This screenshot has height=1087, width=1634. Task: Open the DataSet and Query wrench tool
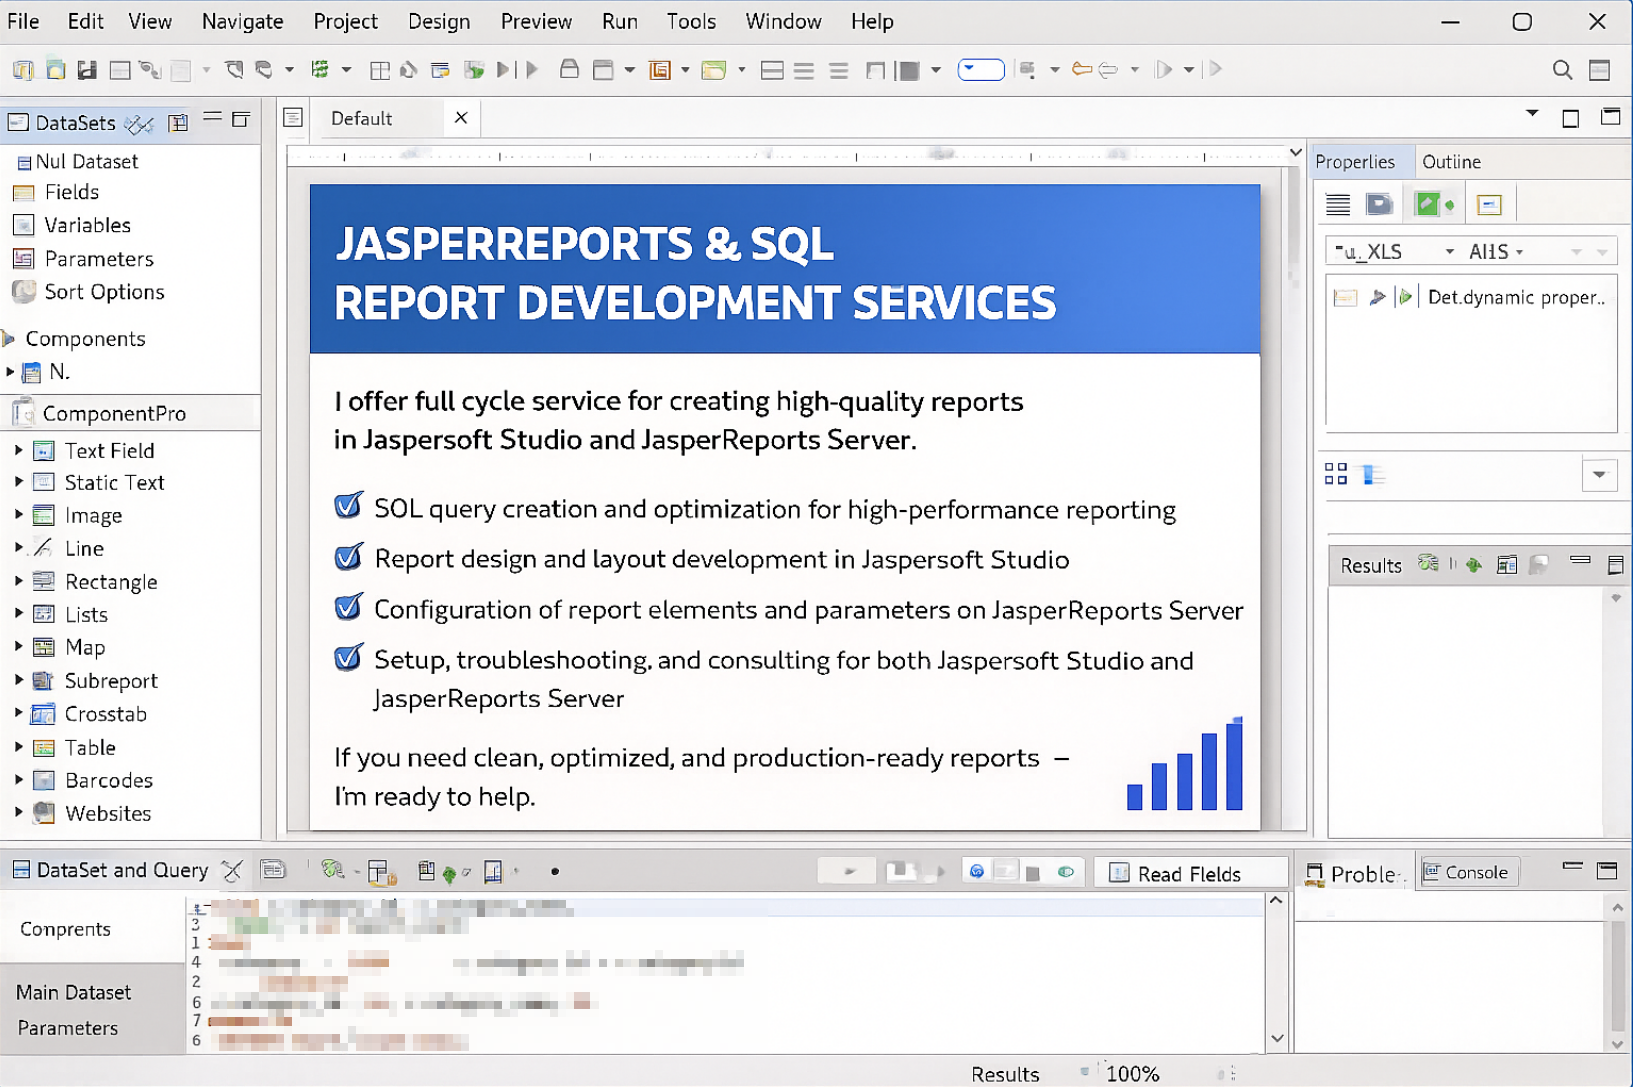pos(231,870)
